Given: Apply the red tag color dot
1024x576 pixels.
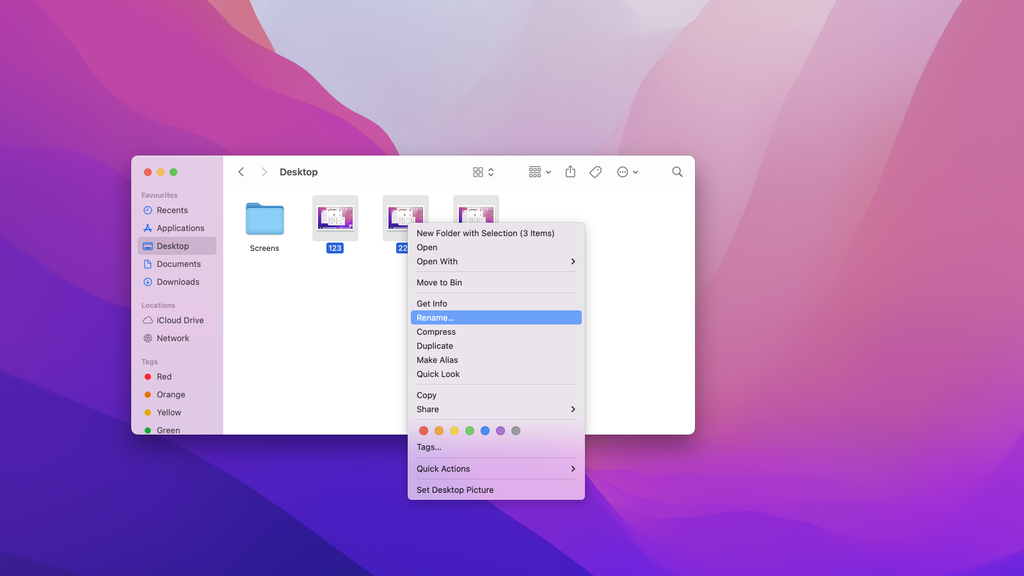Looking at the screenshot, I should point(423,429).
